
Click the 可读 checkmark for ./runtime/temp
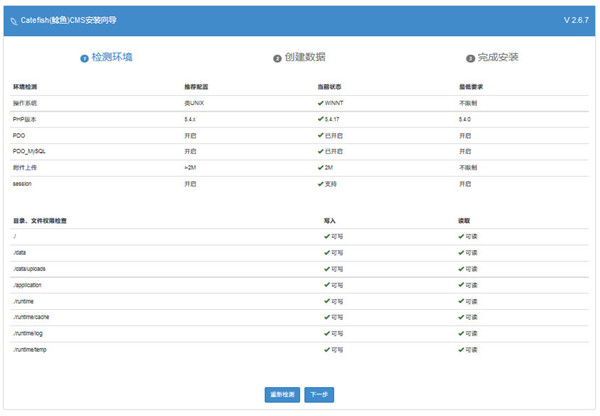click(462, 349)
